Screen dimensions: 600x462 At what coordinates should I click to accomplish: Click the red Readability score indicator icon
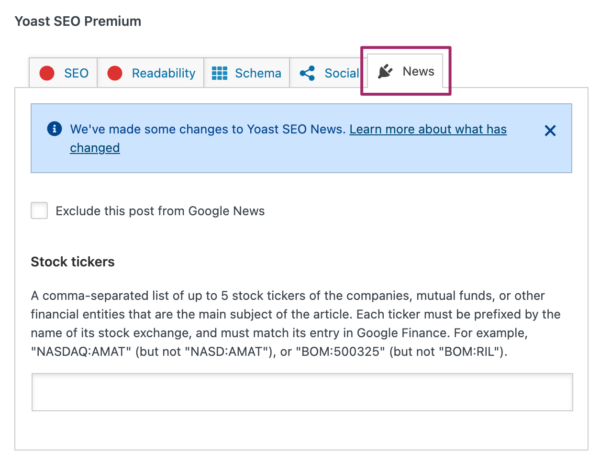click(x=115, y=73)
